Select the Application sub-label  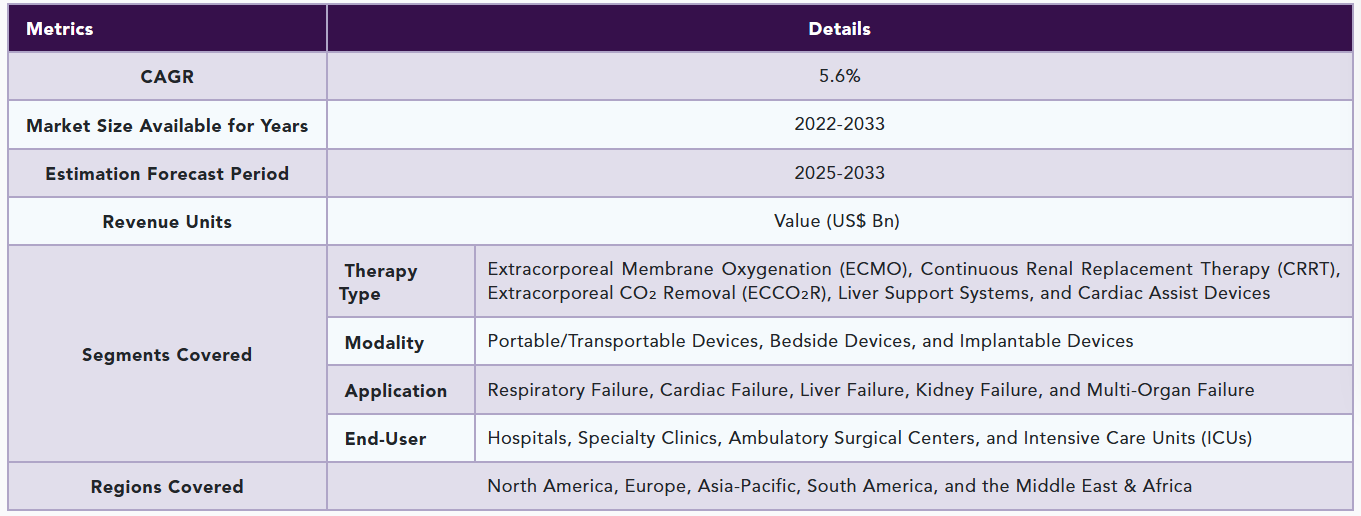point(396,392)
